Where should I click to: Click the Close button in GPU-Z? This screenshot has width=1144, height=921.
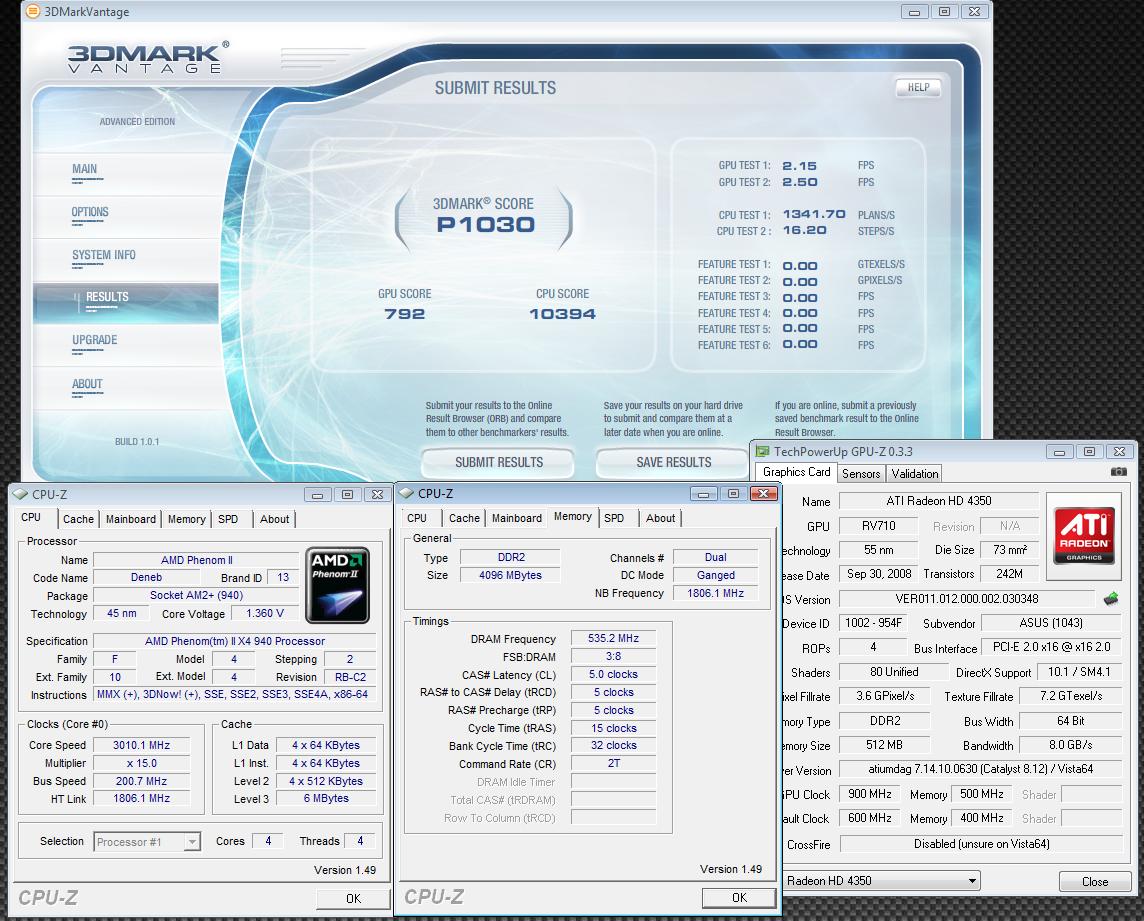(x=1094, y=882)
